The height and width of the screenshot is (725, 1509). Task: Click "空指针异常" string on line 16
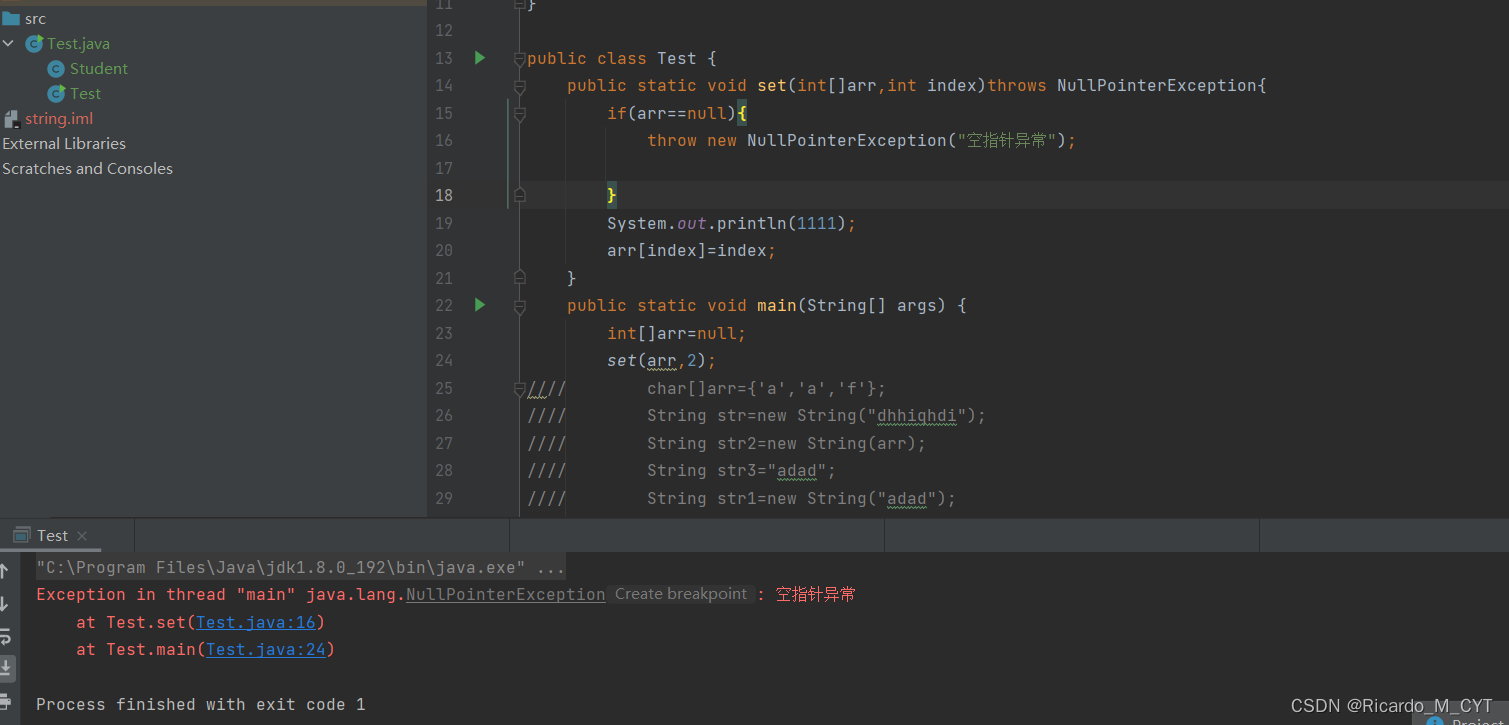(1007, 141)
